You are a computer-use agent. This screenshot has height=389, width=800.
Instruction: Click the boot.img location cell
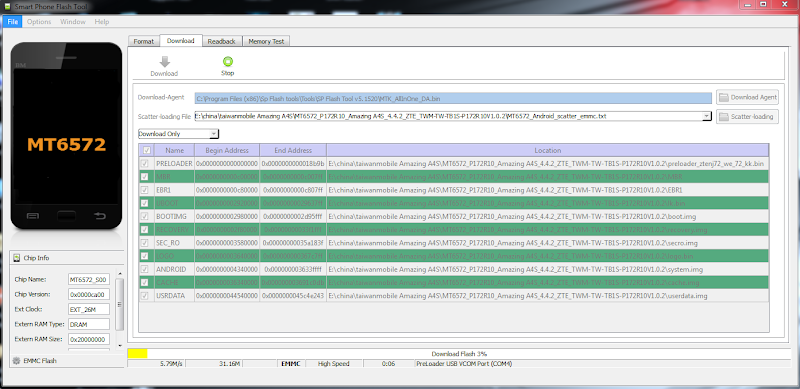[547, 216]
